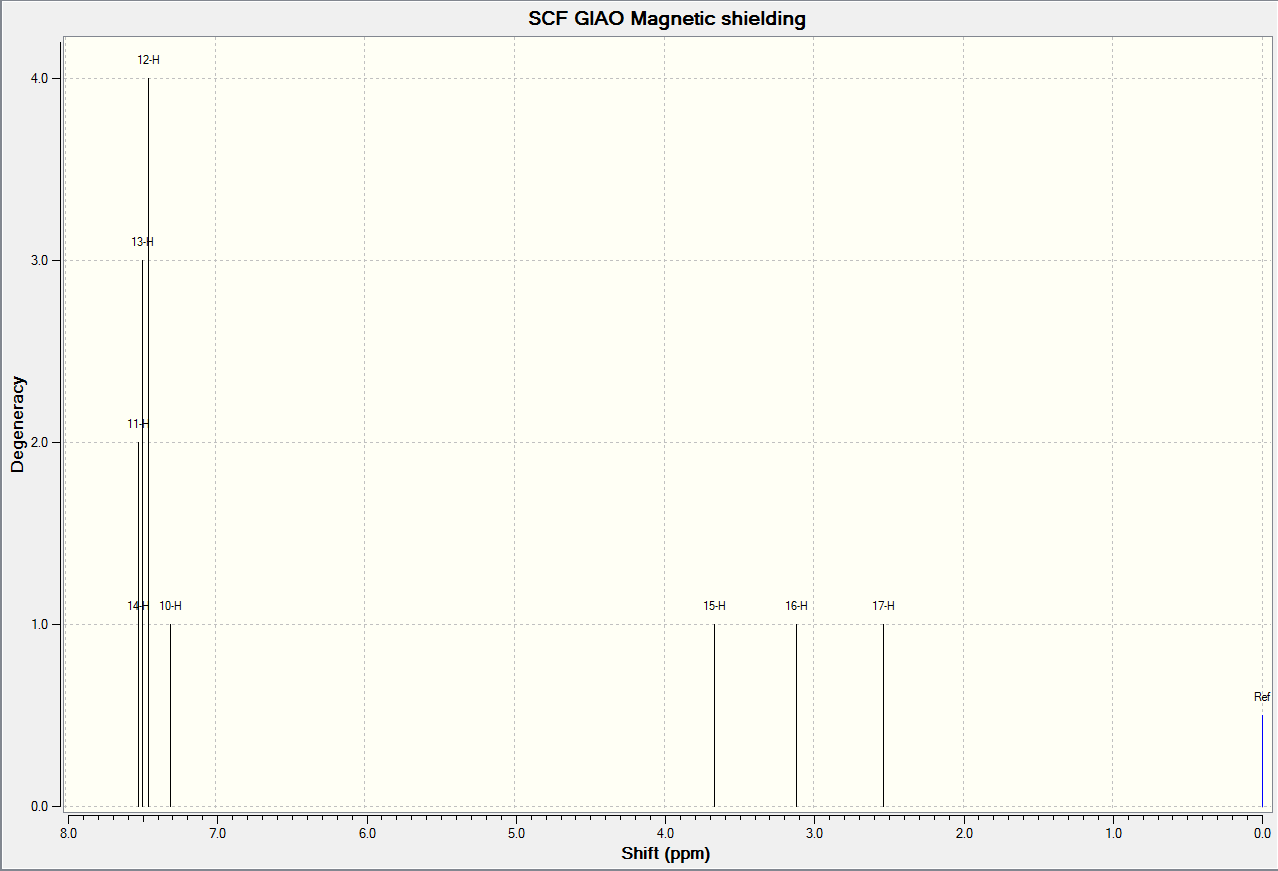Click the 12-H peak label
The height and width of the screenshot is (871, 1278).
[x=148, y=60]
